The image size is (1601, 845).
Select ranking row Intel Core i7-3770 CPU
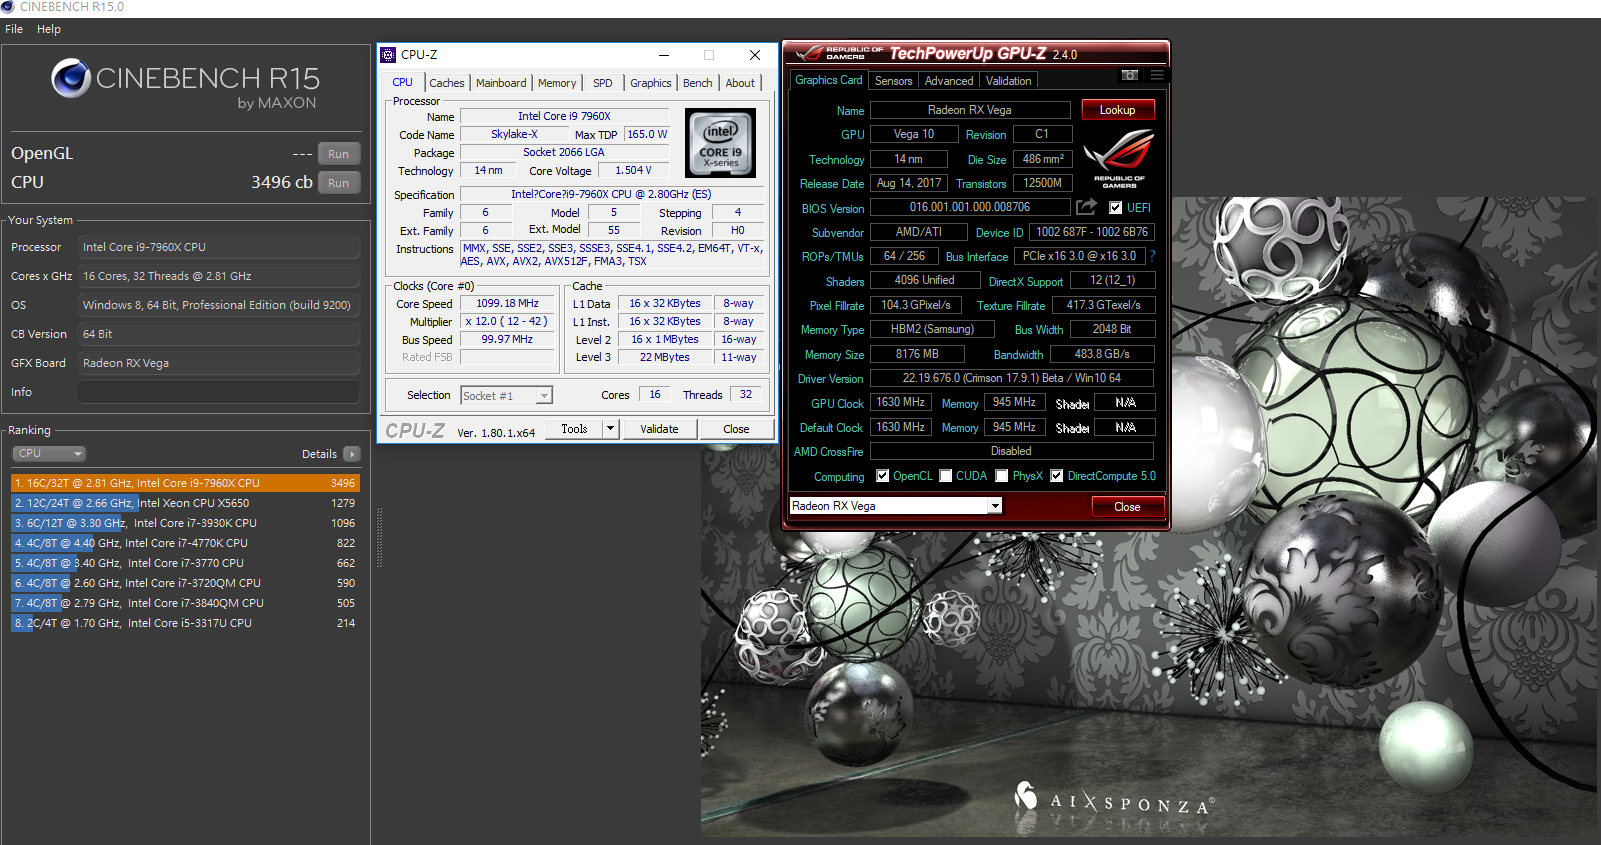coord(184,563)
